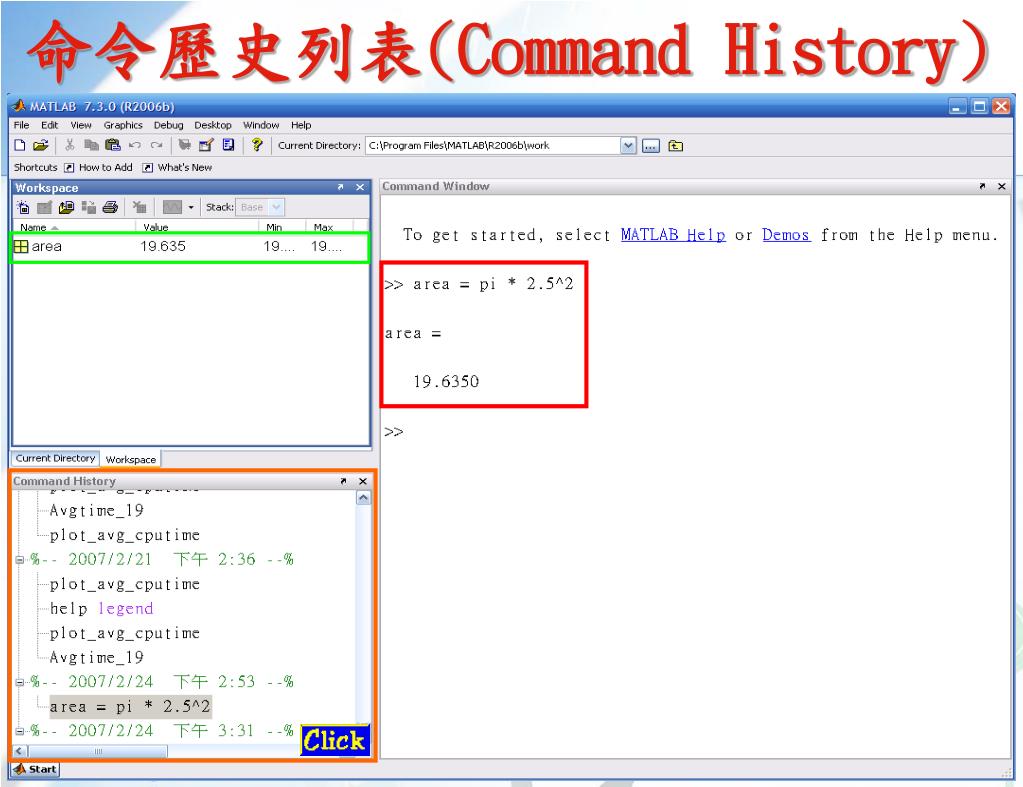Open the Profiler toolbar icon
Image resolution: width=1023 pixels, height=787 pixels.
pyautogui.click(x=228, y=145)
